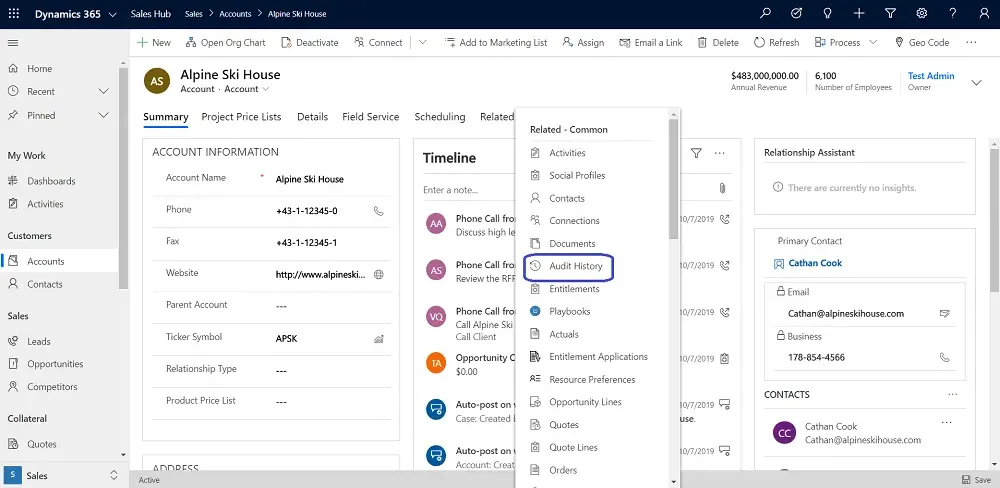This screenshot has width=1000, height=488.
Task: Click New in the command bar
Action: [154, 43]
